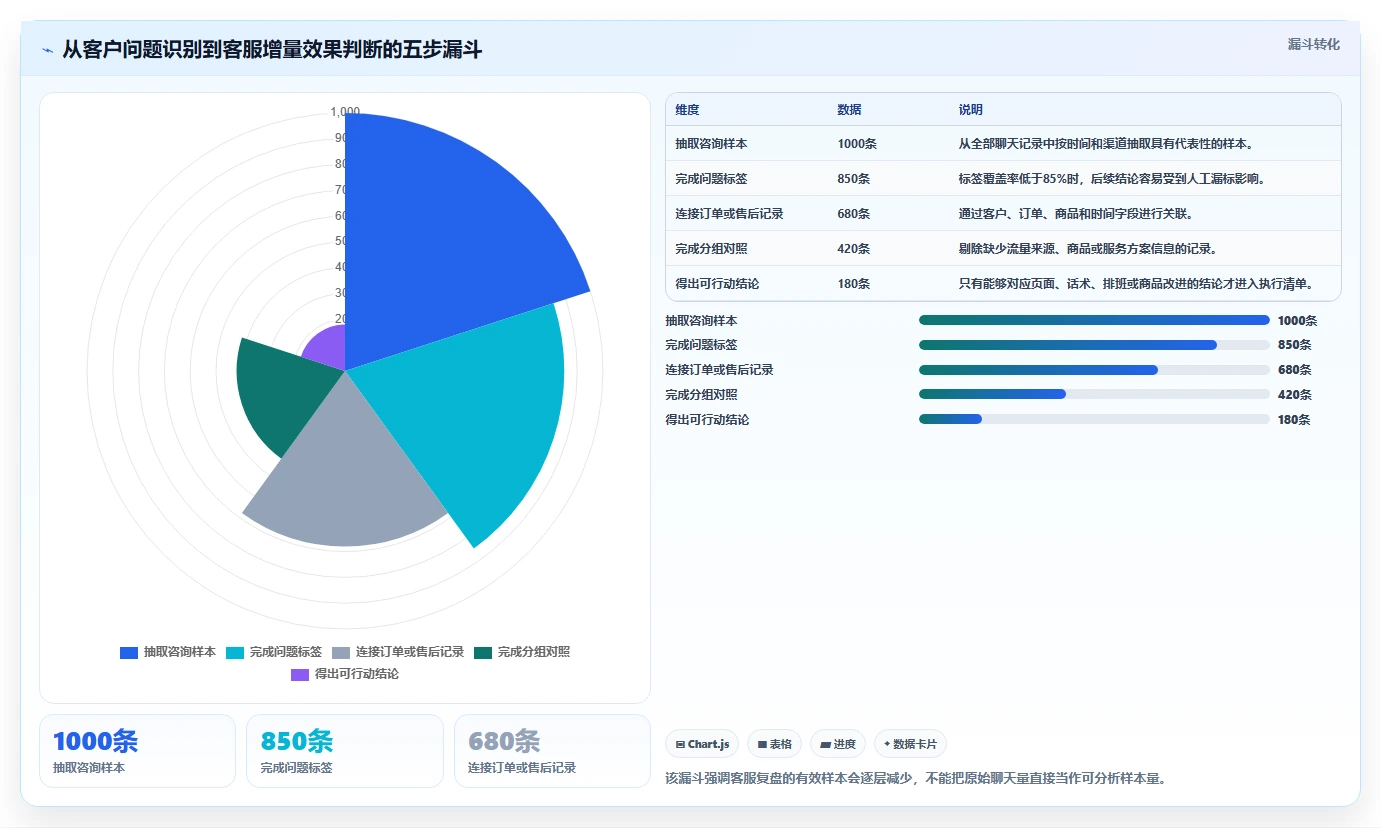Toggle the 完成问题标签 legend swatch

pos(235,652)
